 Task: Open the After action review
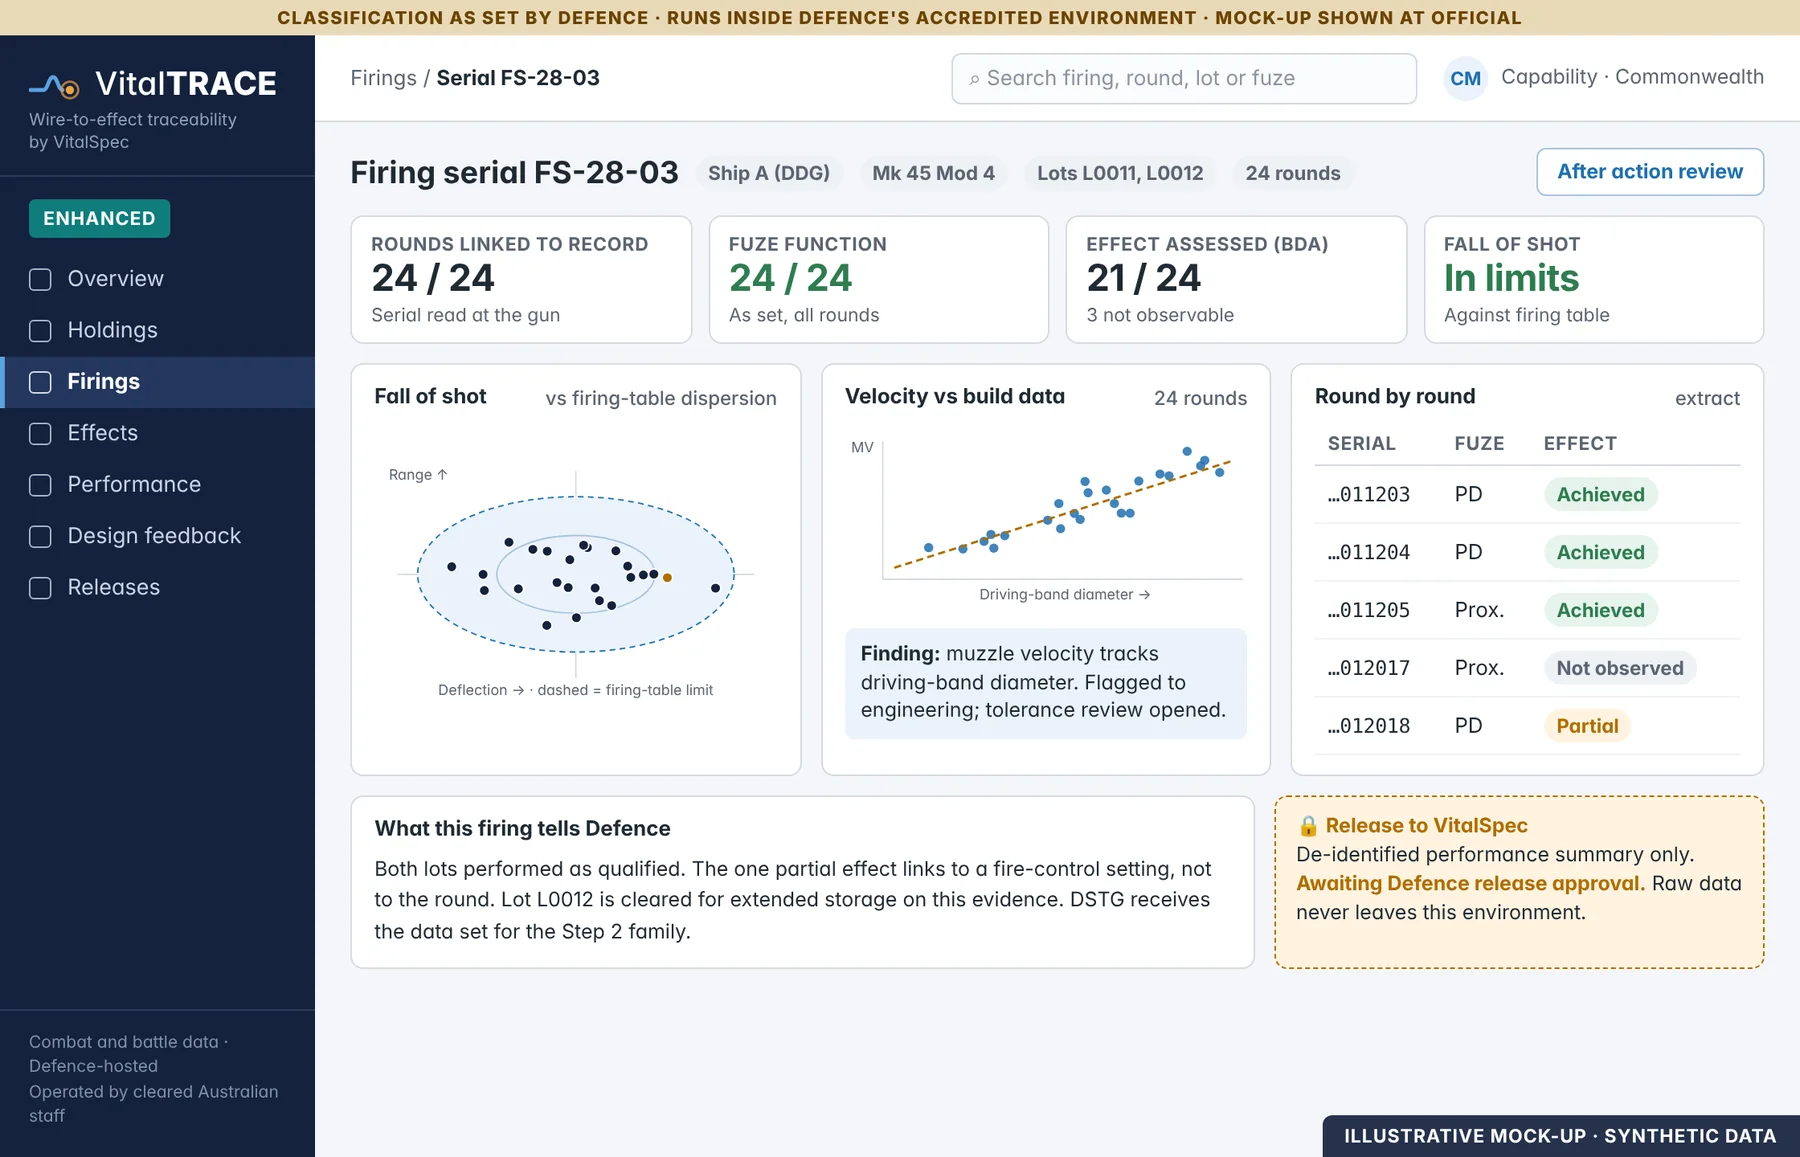(x=1650, y=172)
